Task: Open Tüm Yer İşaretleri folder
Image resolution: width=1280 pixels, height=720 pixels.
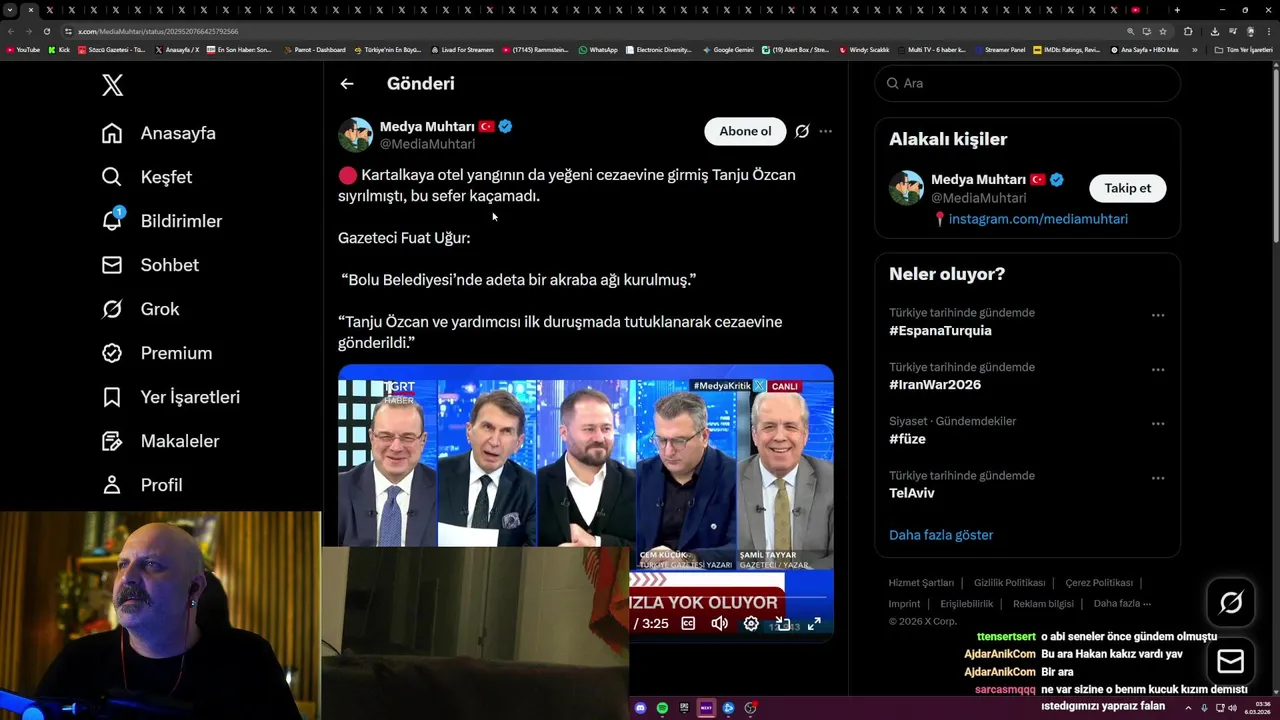Action: (1243, 49)
